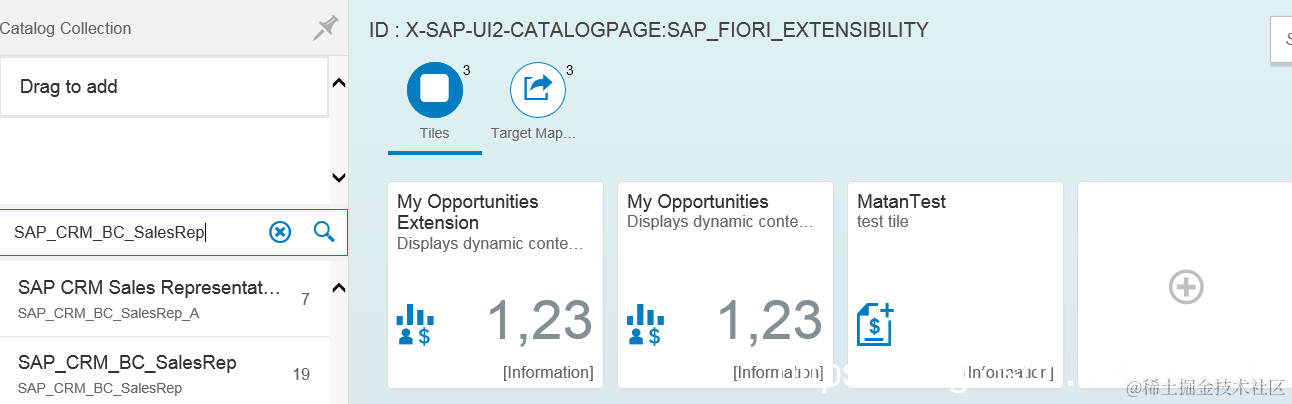This screenshot has width=1292, height=404.
Task: Click the chart icon on My Opportunities tile
Action: [x=645, y=324]
